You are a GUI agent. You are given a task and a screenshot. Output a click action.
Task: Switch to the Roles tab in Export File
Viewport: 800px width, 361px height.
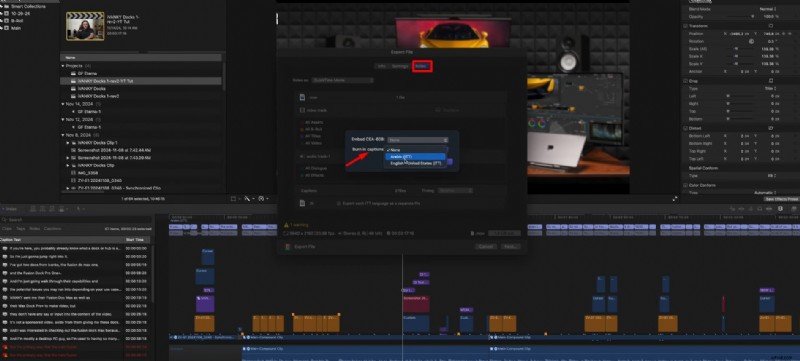click(x=421, y=66)
